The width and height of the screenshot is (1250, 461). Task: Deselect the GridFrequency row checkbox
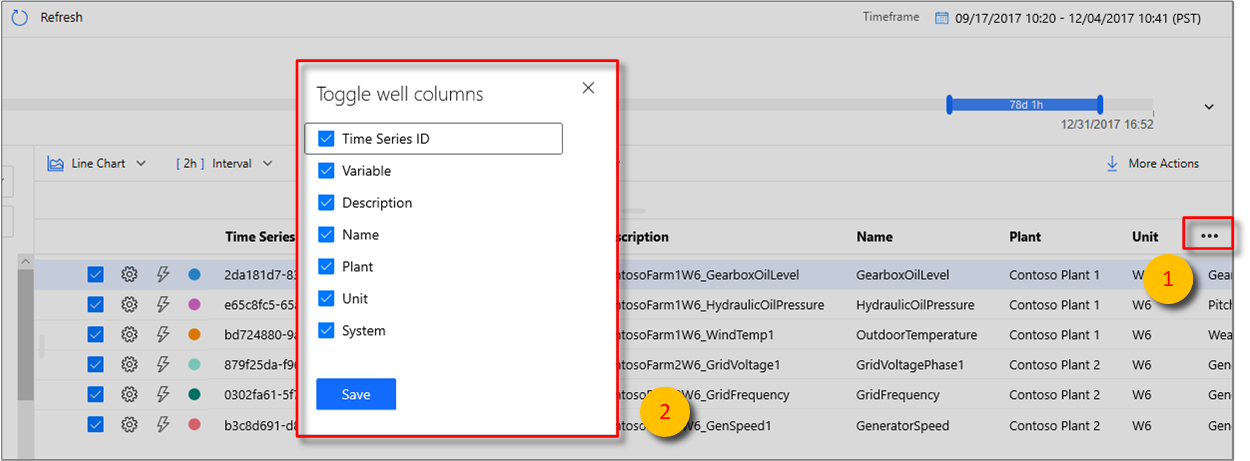[95, 395]
